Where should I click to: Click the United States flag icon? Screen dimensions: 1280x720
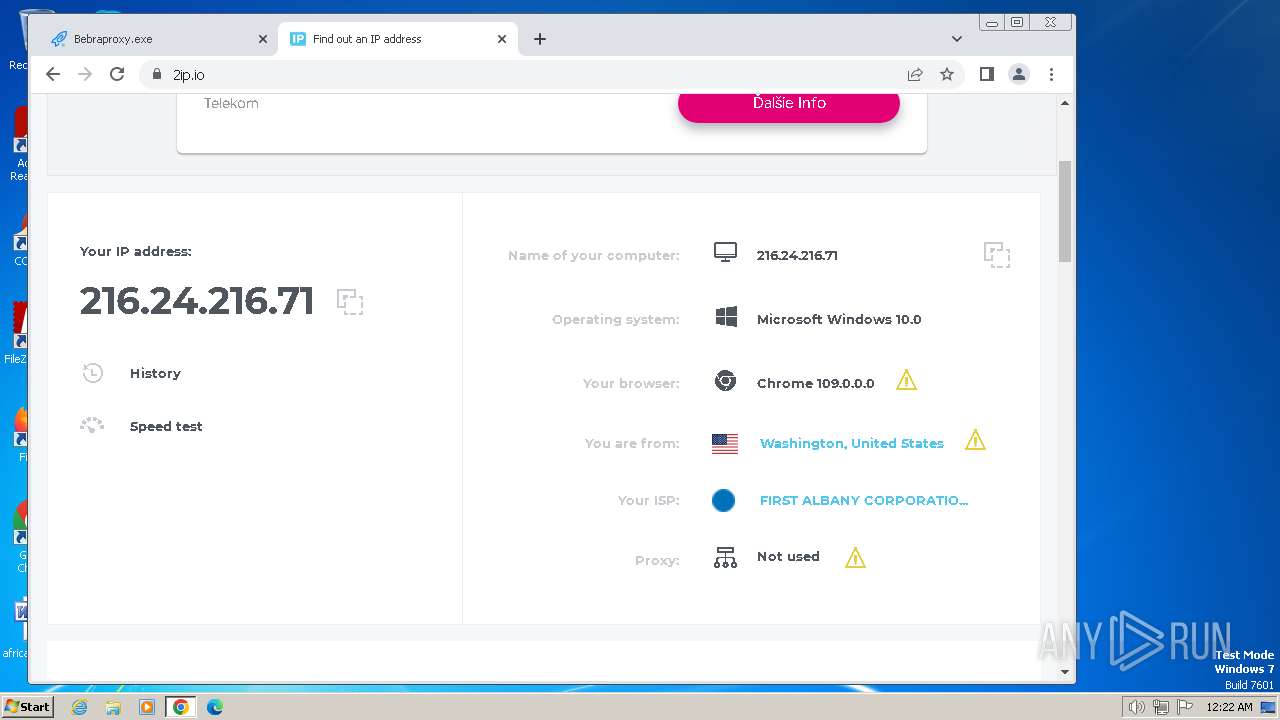pyautogui.click(x=725, y=444)
